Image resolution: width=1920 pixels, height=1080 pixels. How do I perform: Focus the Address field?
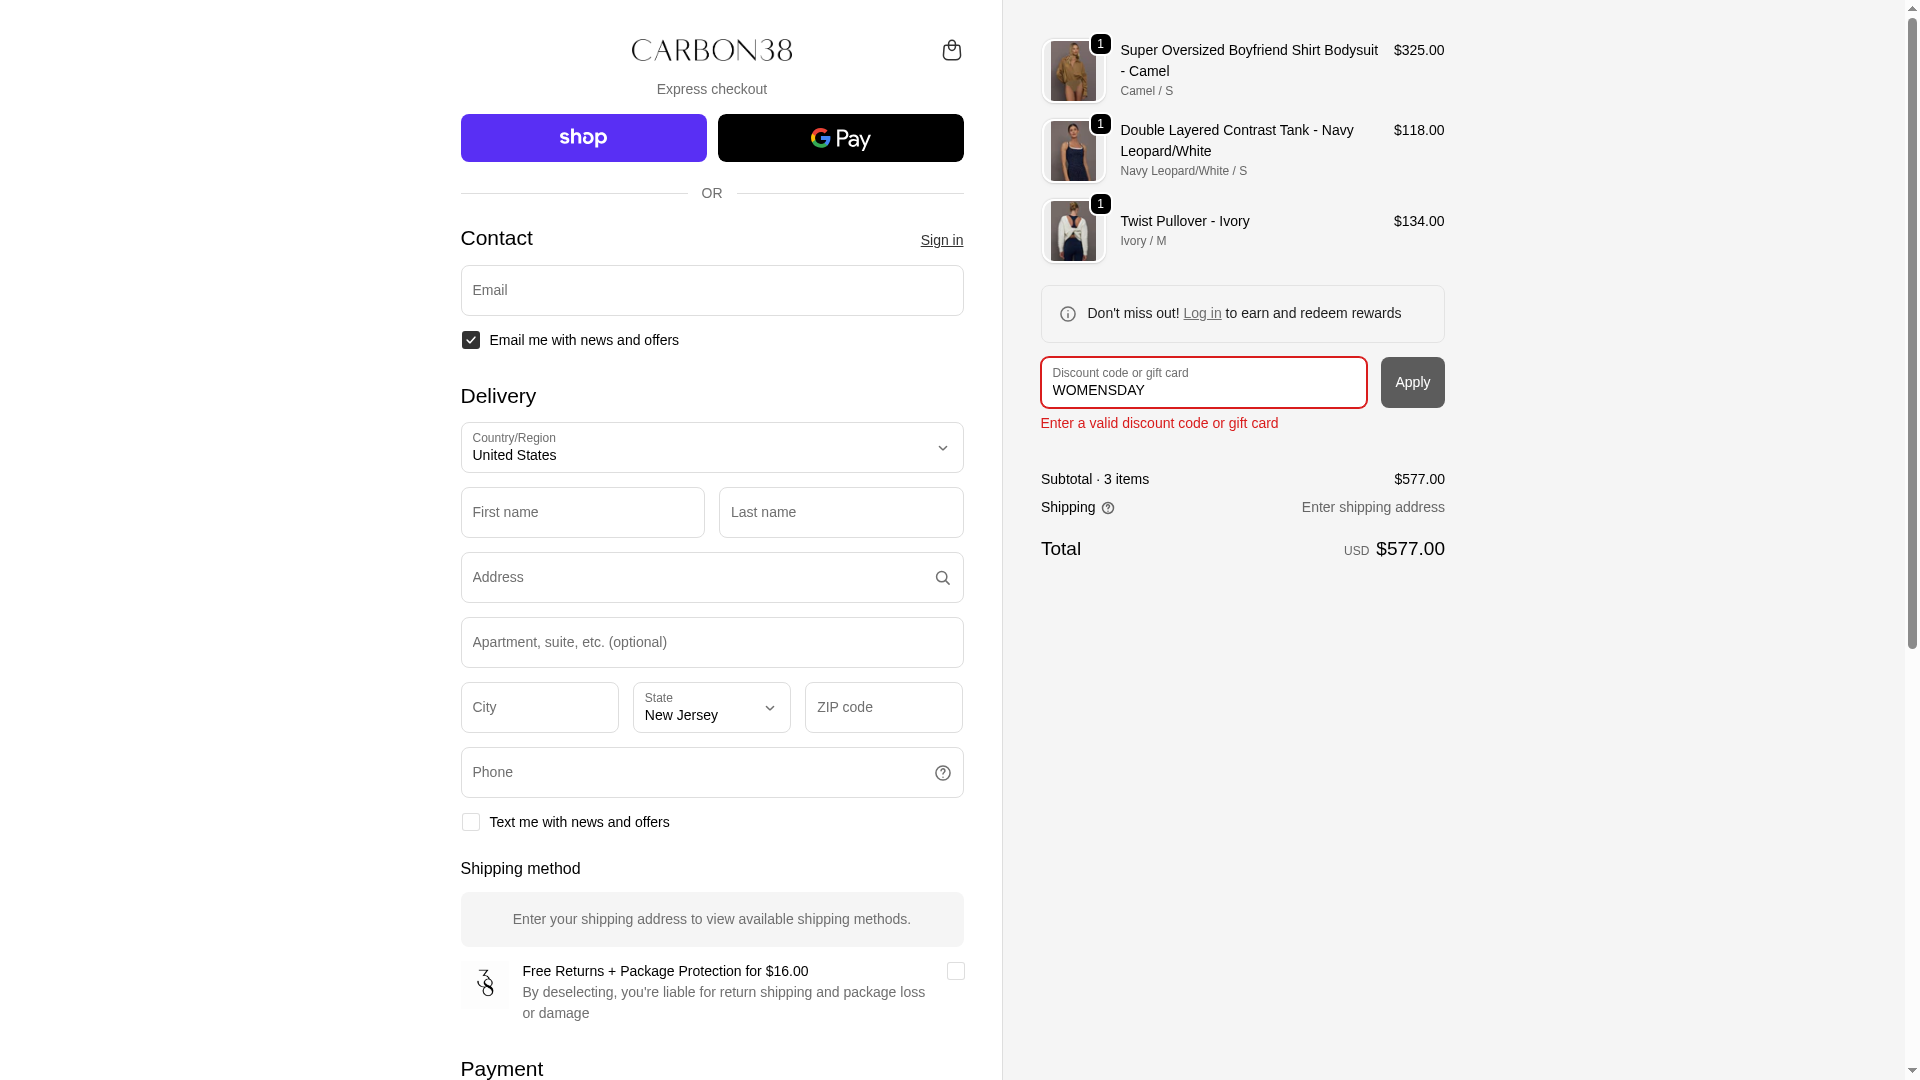tap(712, 577)
